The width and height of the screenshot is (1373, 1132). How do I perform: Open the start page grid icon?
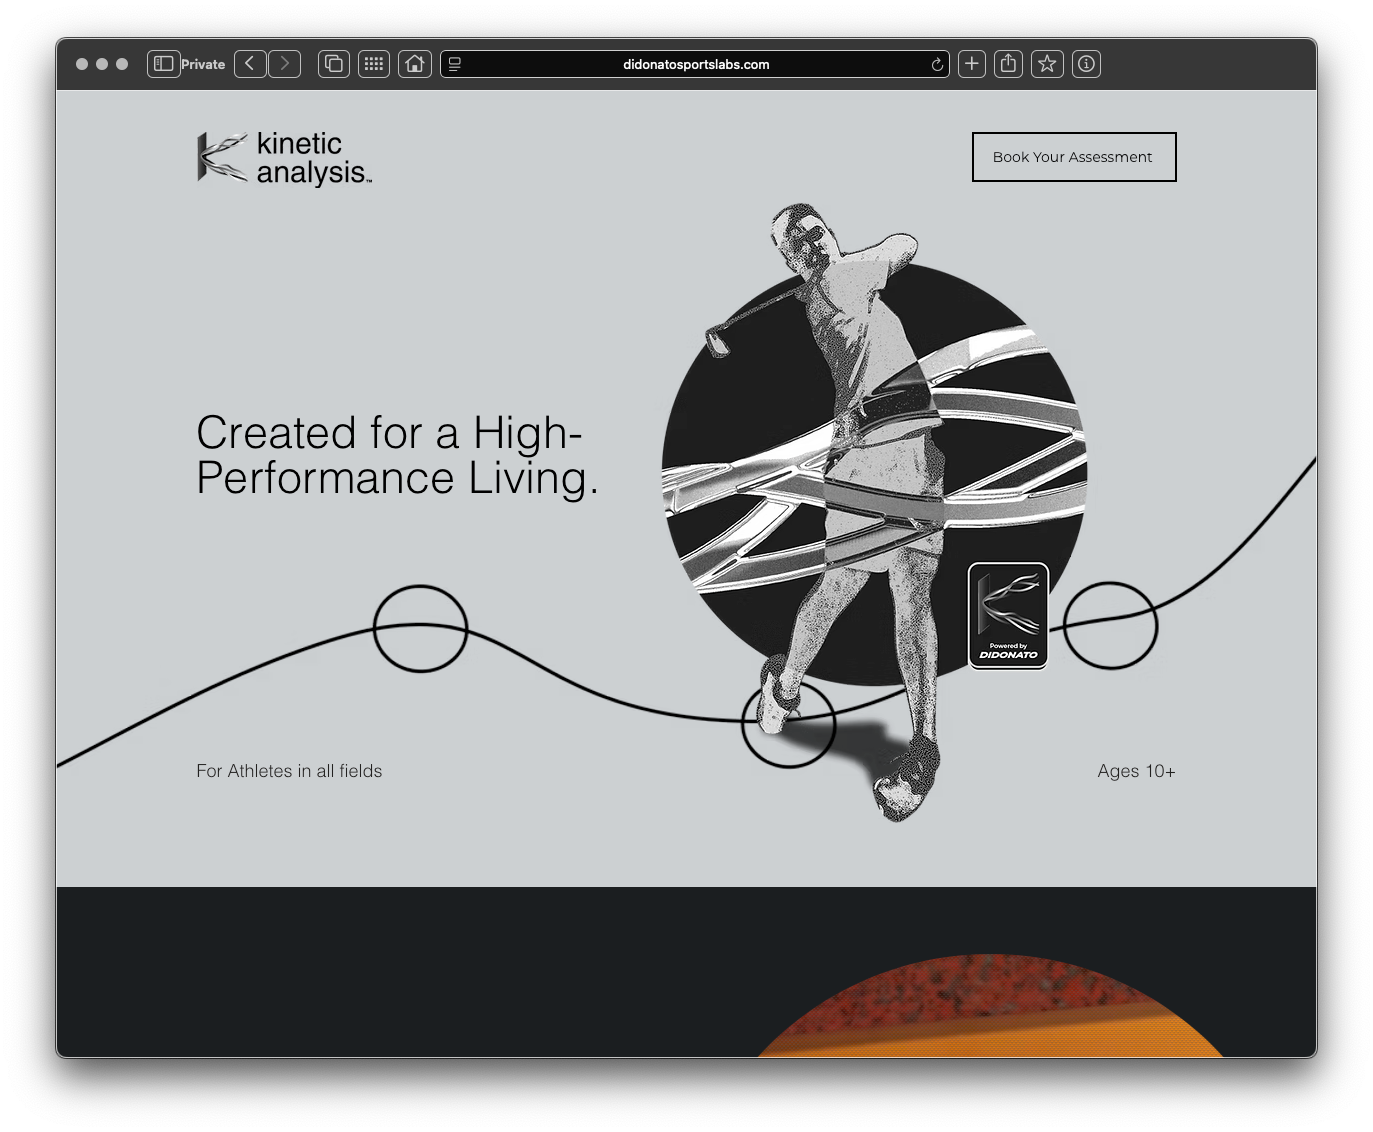point(374,64)
